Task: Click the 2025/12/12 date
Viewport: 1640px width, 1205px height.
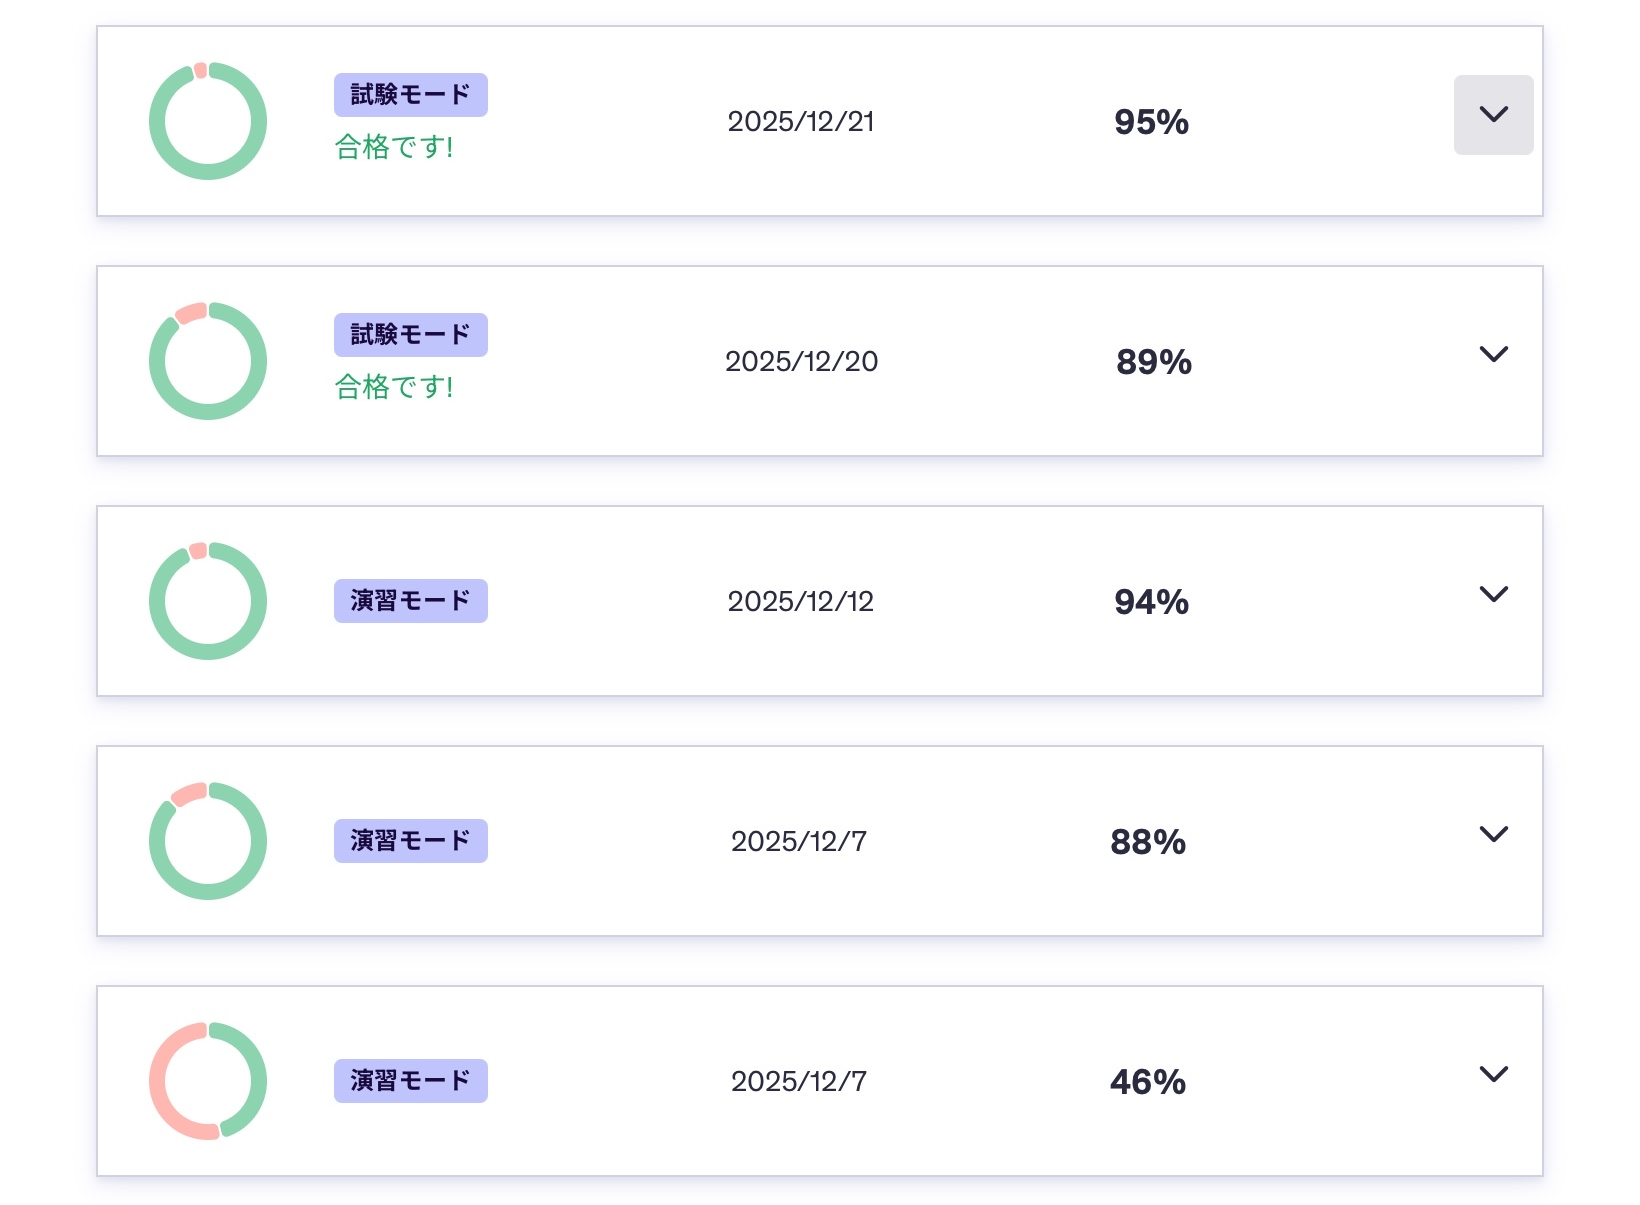Action: (801, 602)
